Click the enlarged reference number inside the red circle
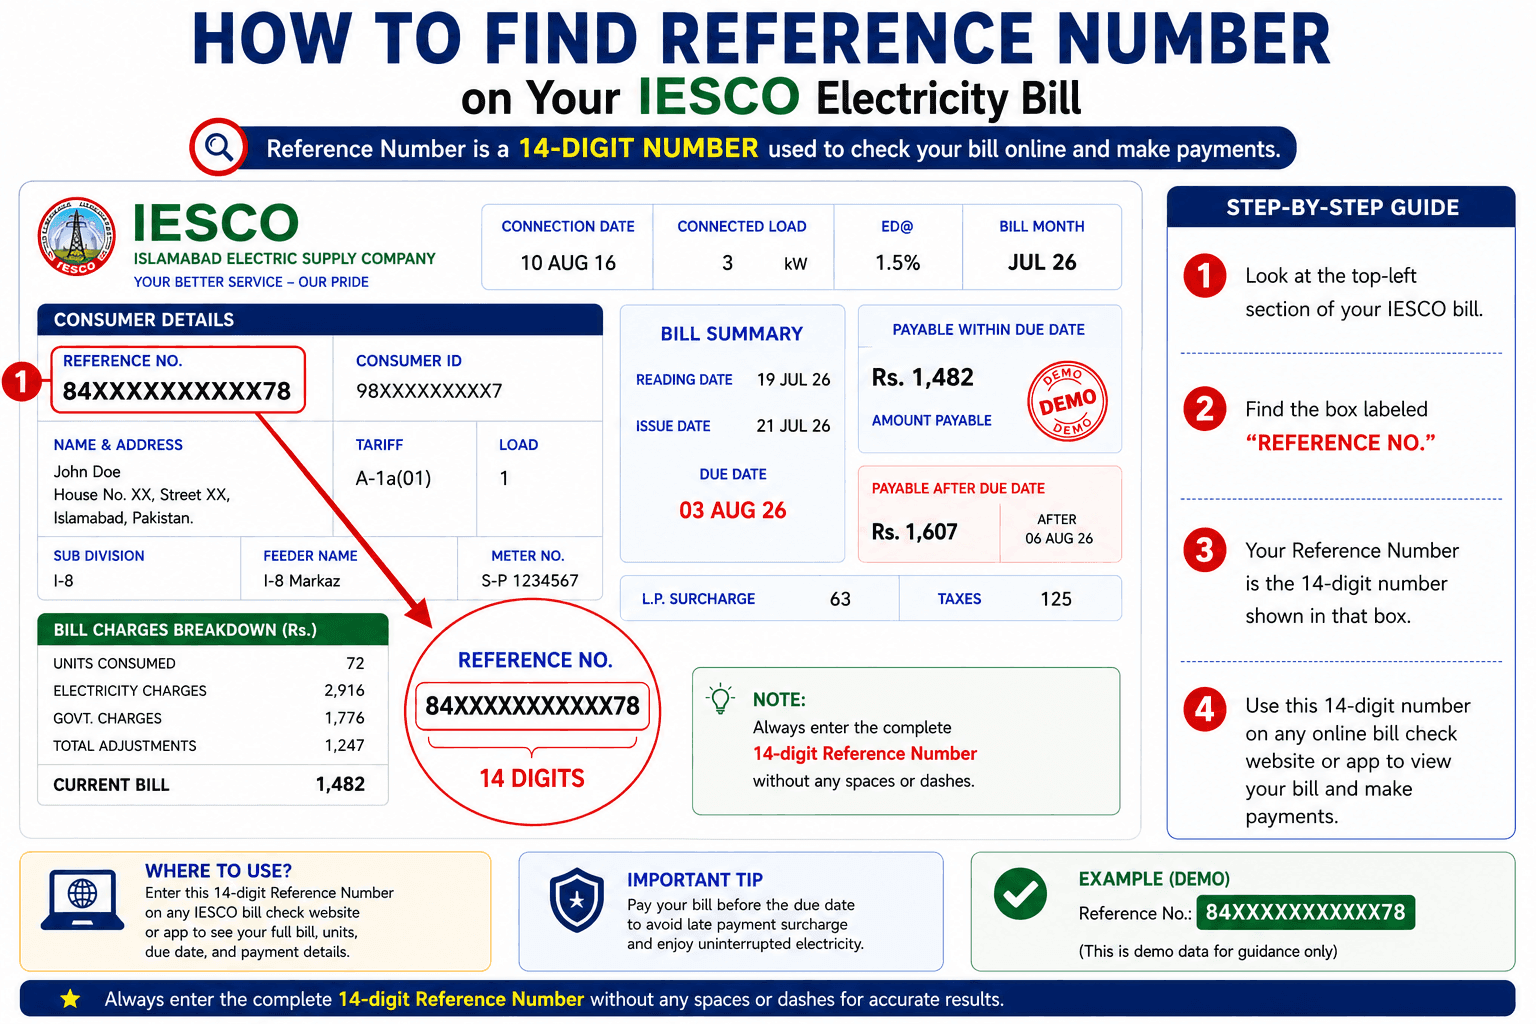Viewport: 1536px width, 1024px height. 532,706
